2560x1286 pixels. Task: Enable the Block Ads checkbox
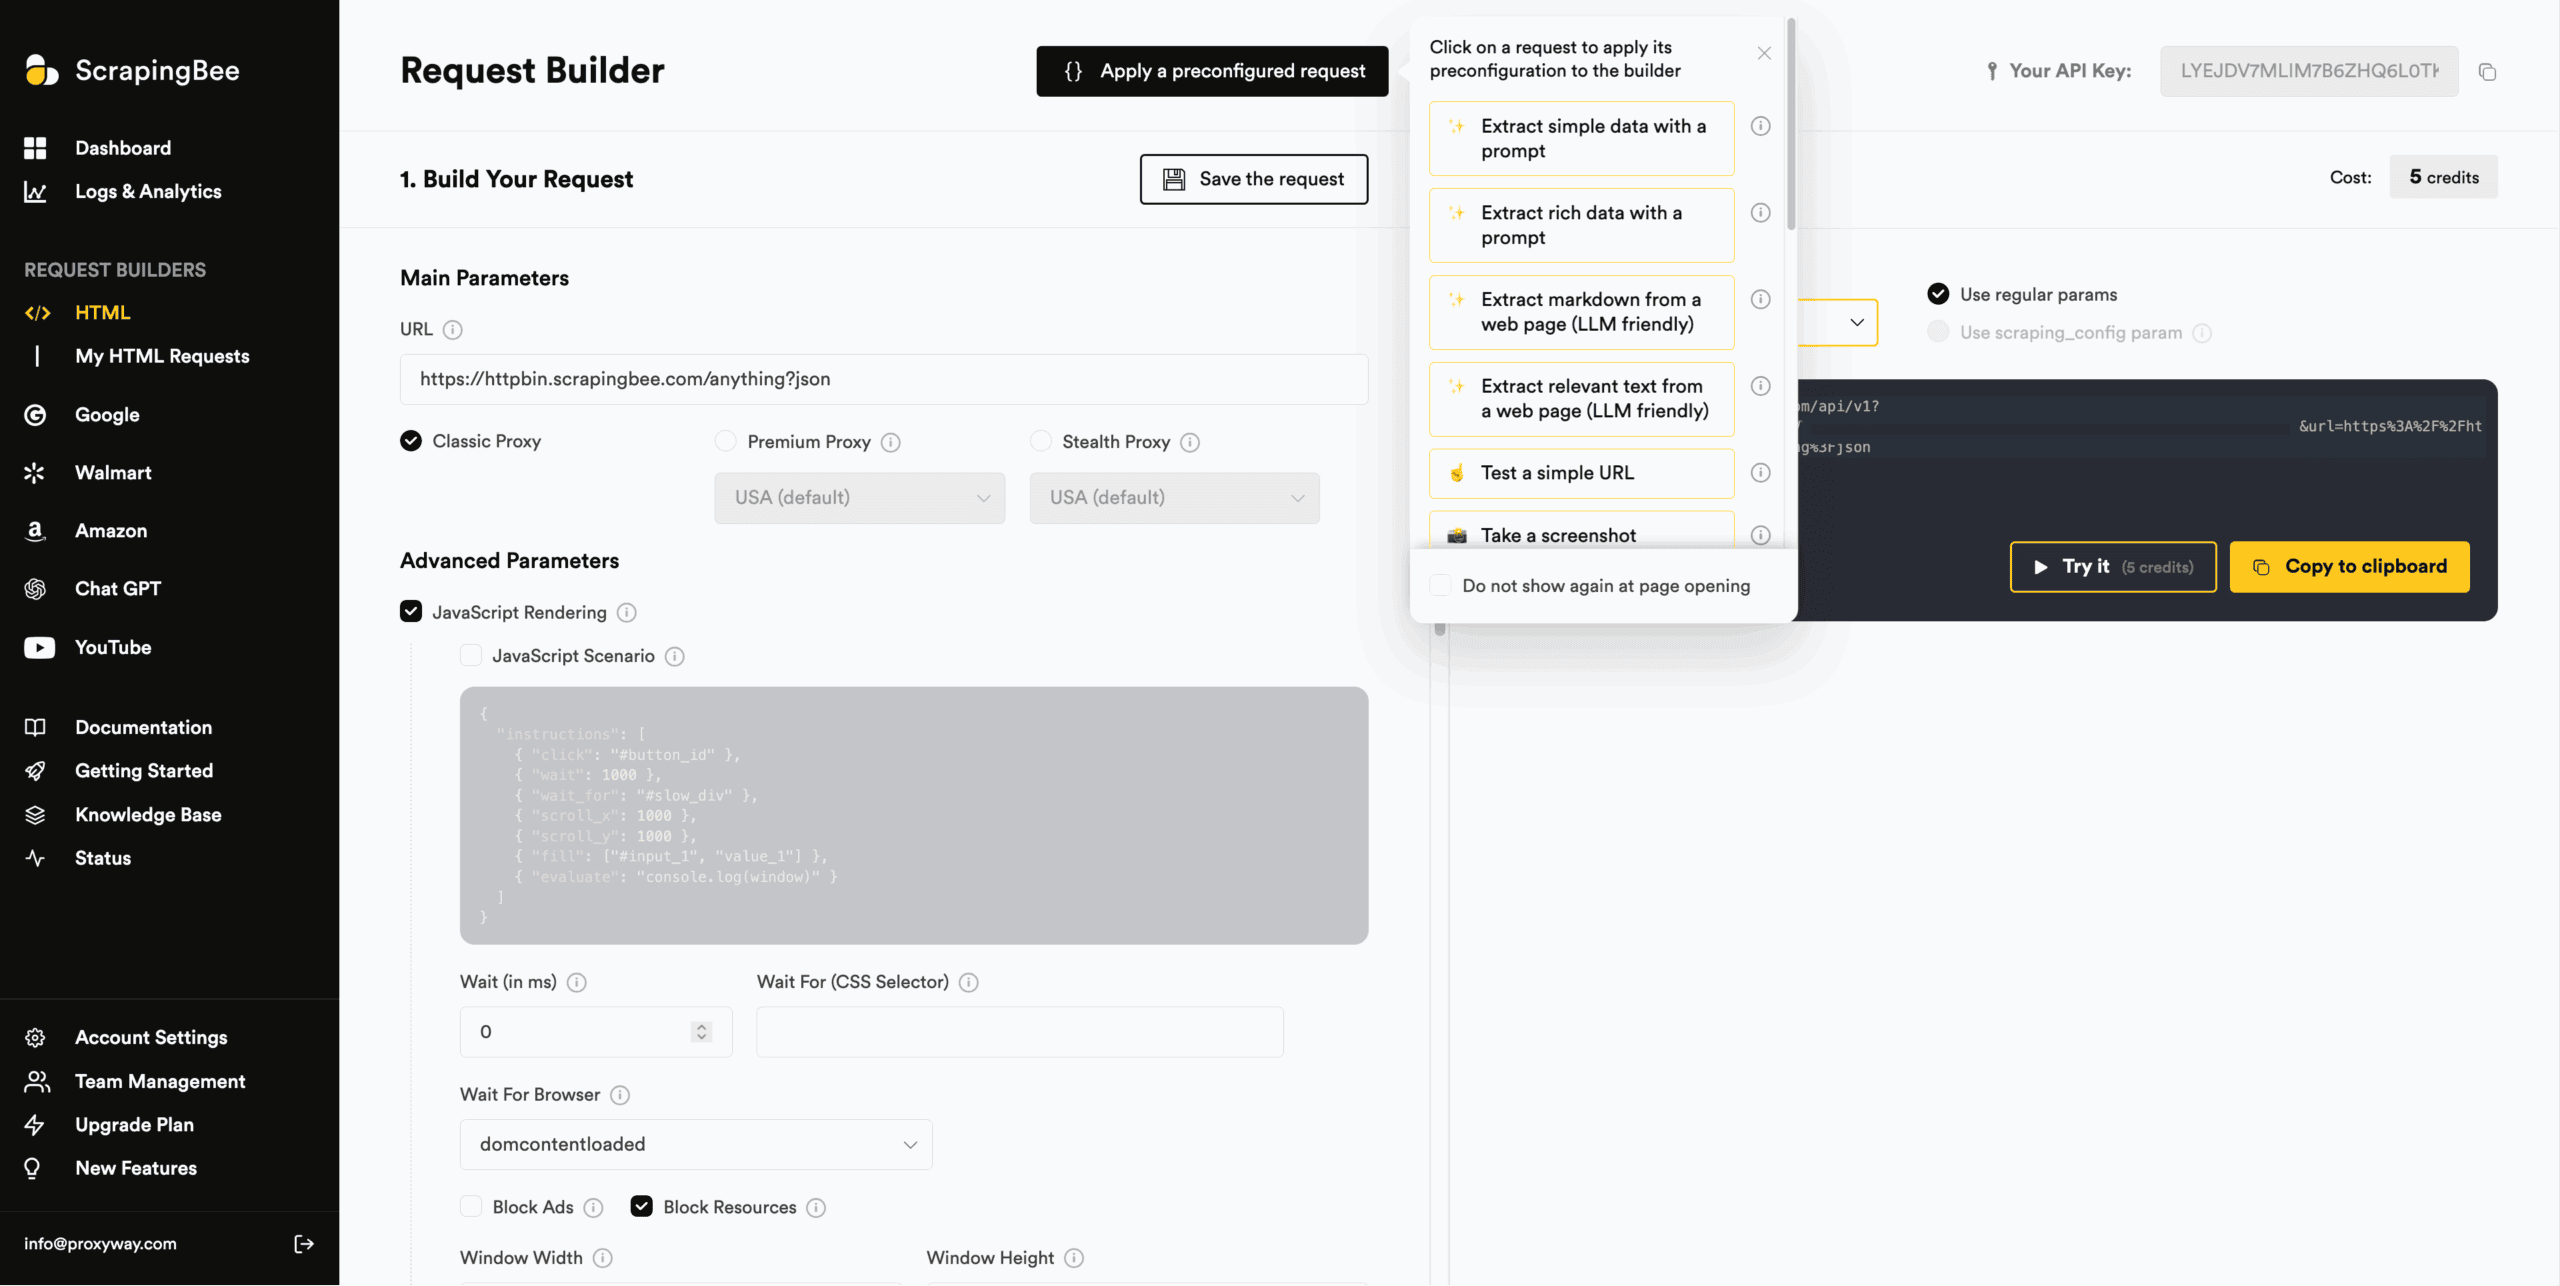click(471, 1207)
